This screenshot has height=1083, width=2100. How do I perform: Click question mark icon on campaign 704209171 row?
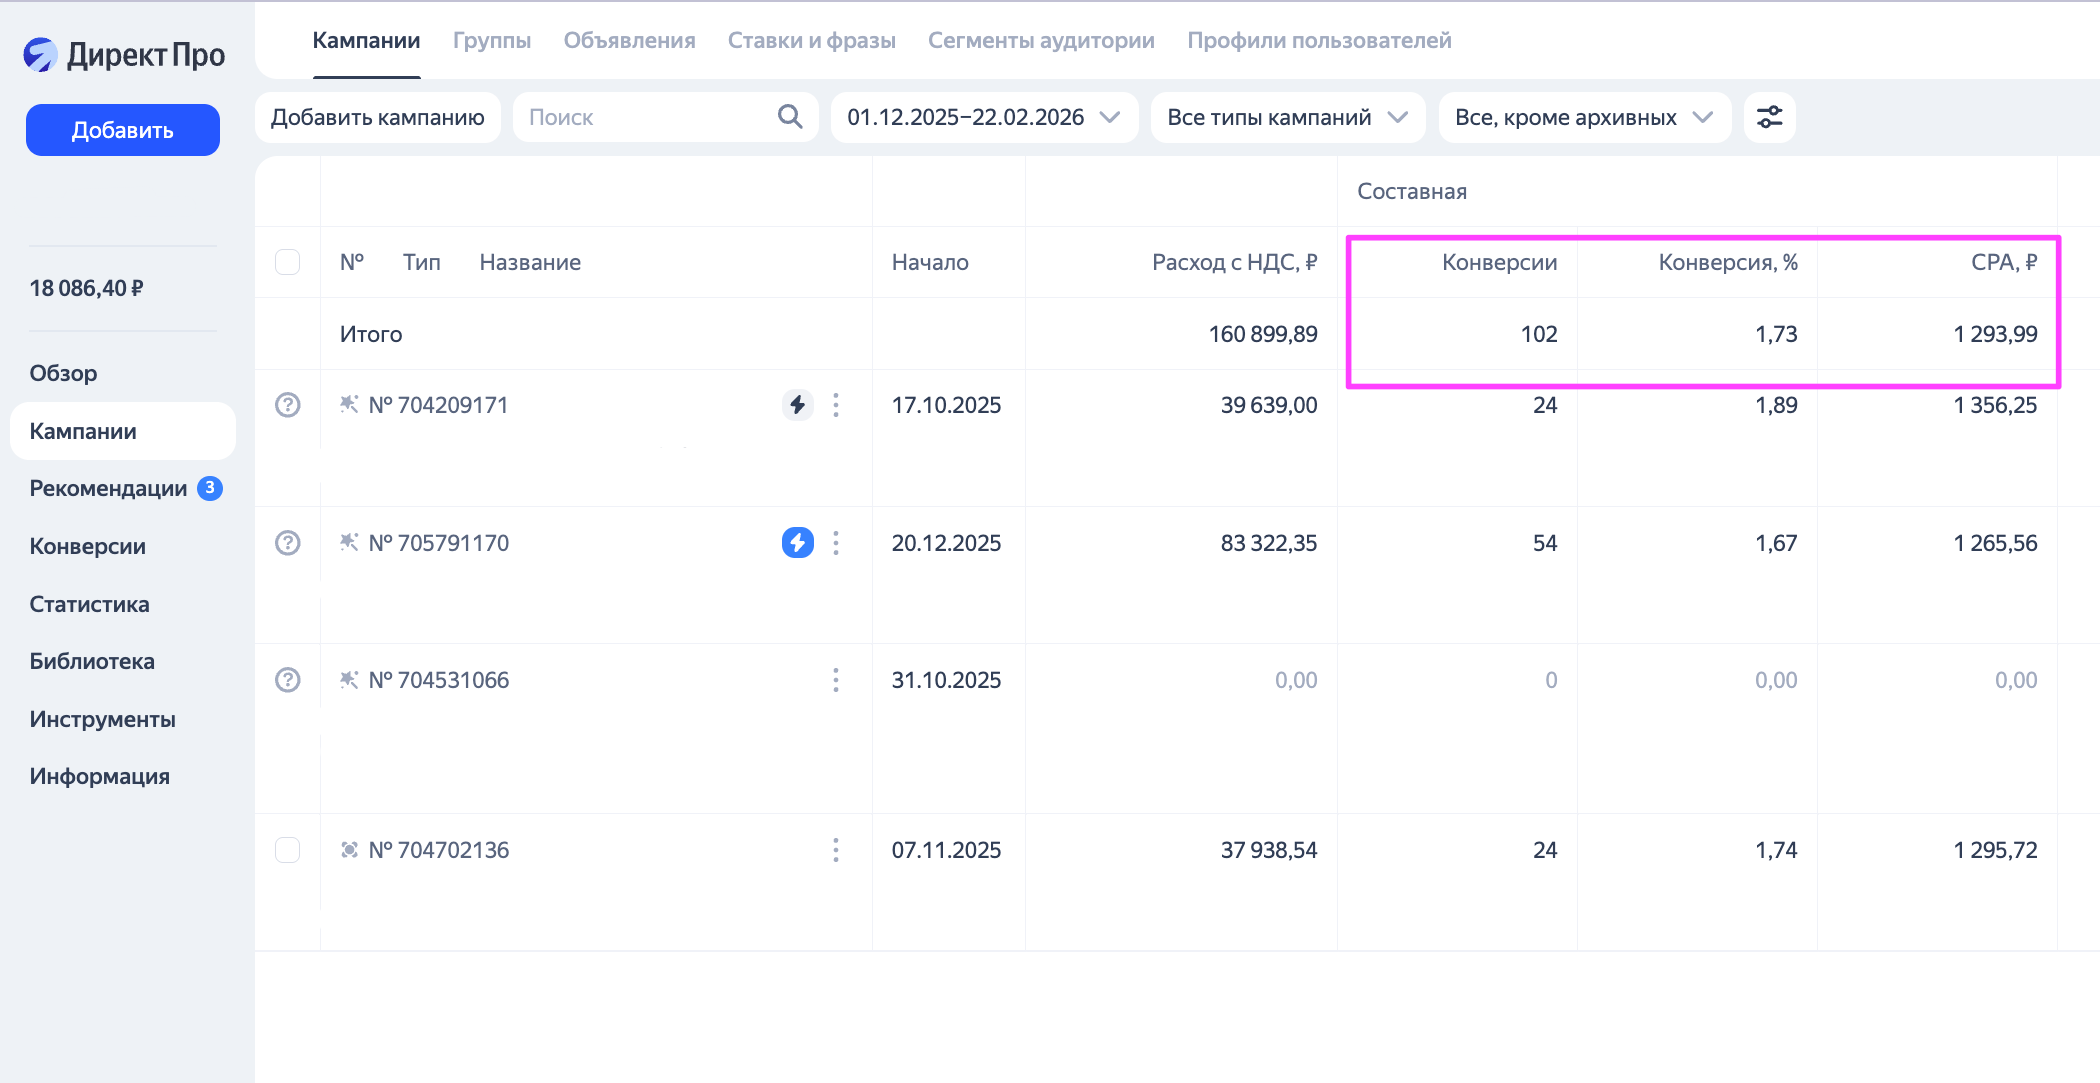[288, 405]
